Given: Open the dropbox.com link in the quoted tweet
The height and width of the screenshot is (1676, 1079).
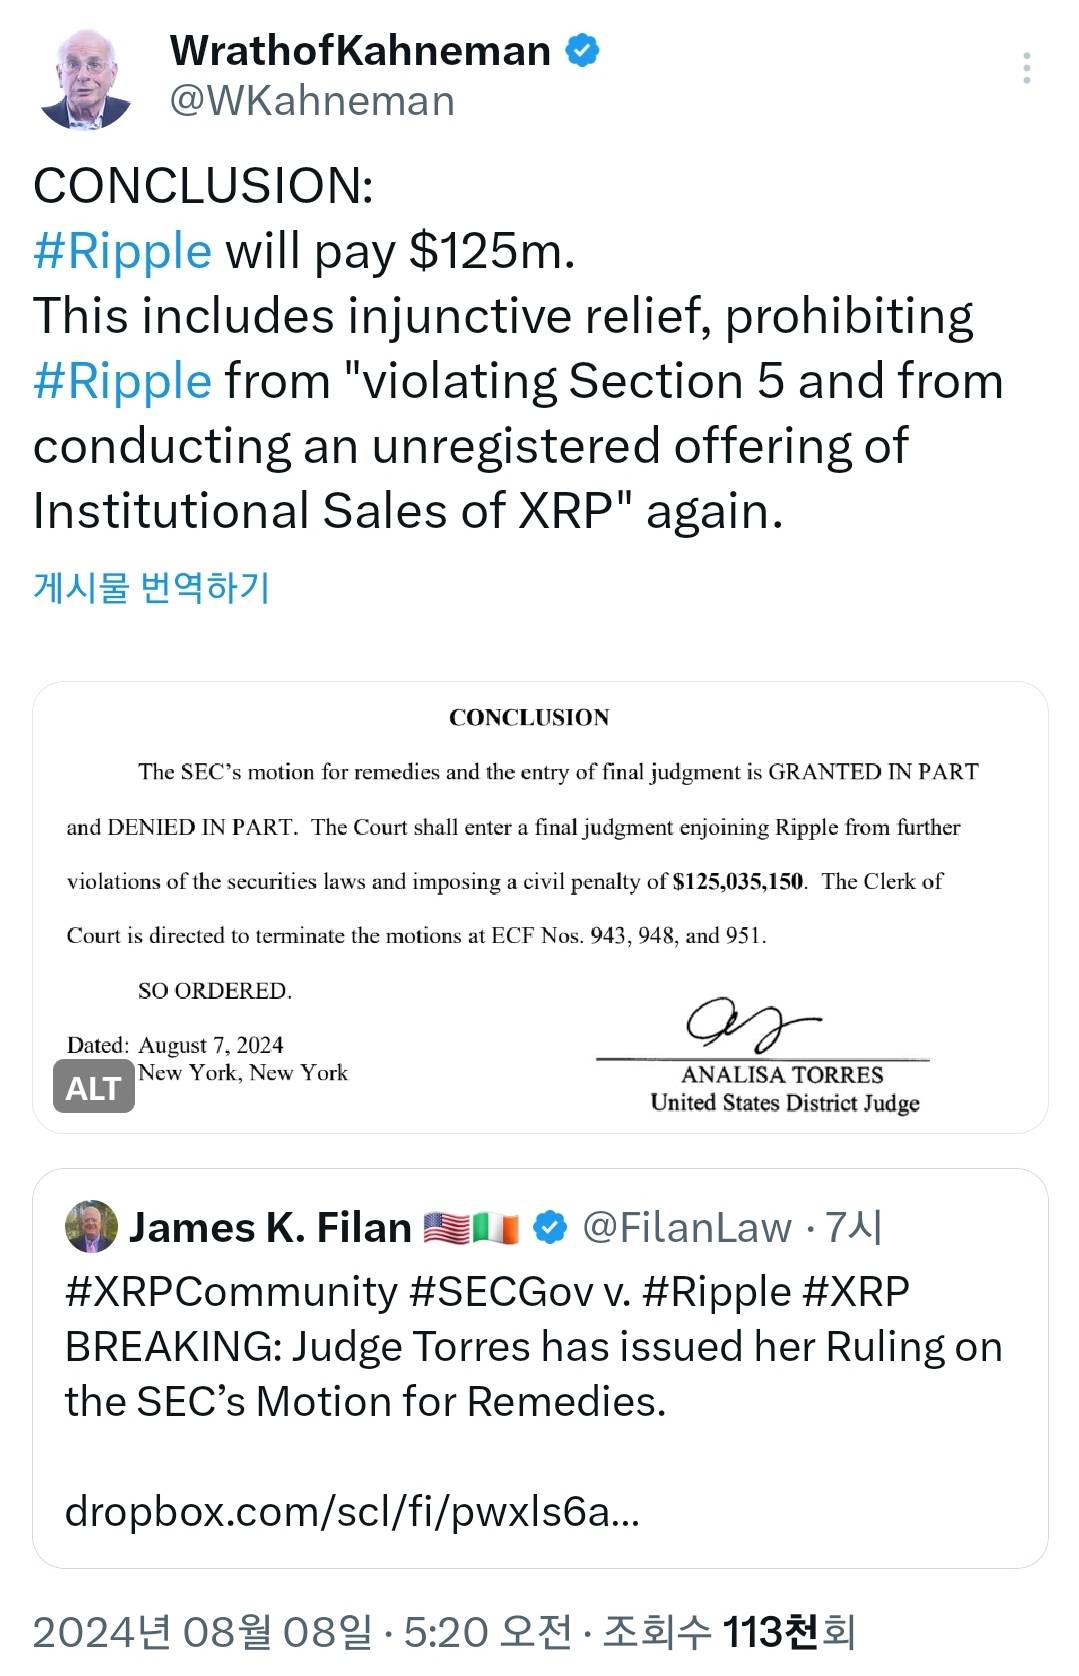Looking at the screenshot, I should [x=352, y=1511].
